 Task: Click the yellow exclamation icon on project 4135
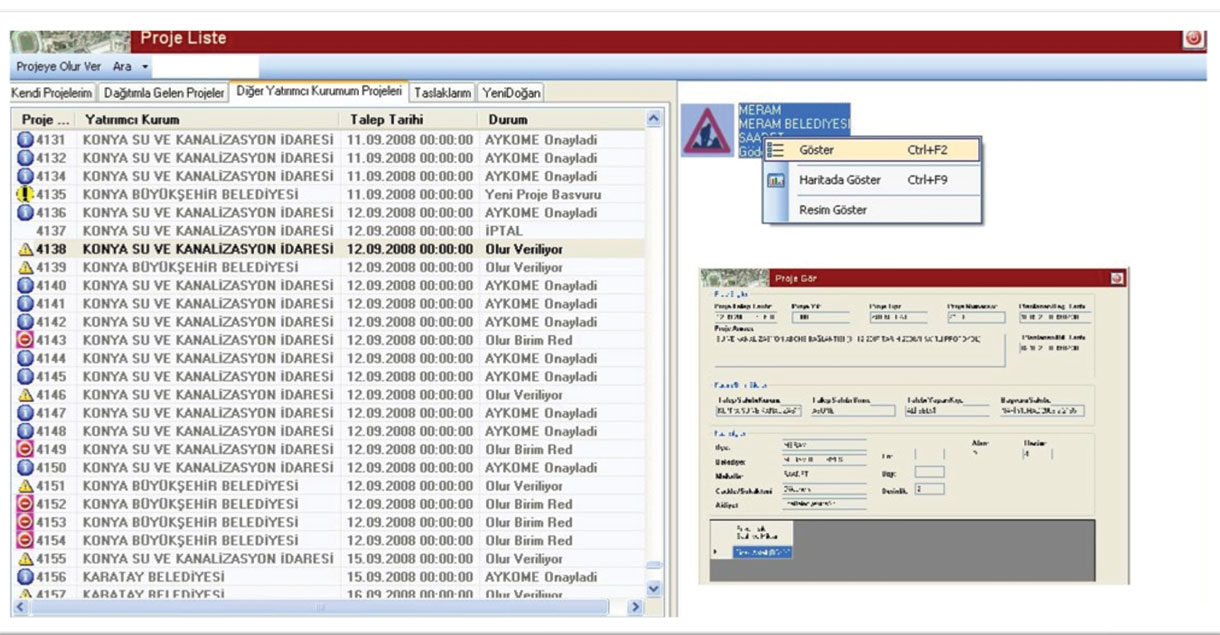(x=26, y=194)
